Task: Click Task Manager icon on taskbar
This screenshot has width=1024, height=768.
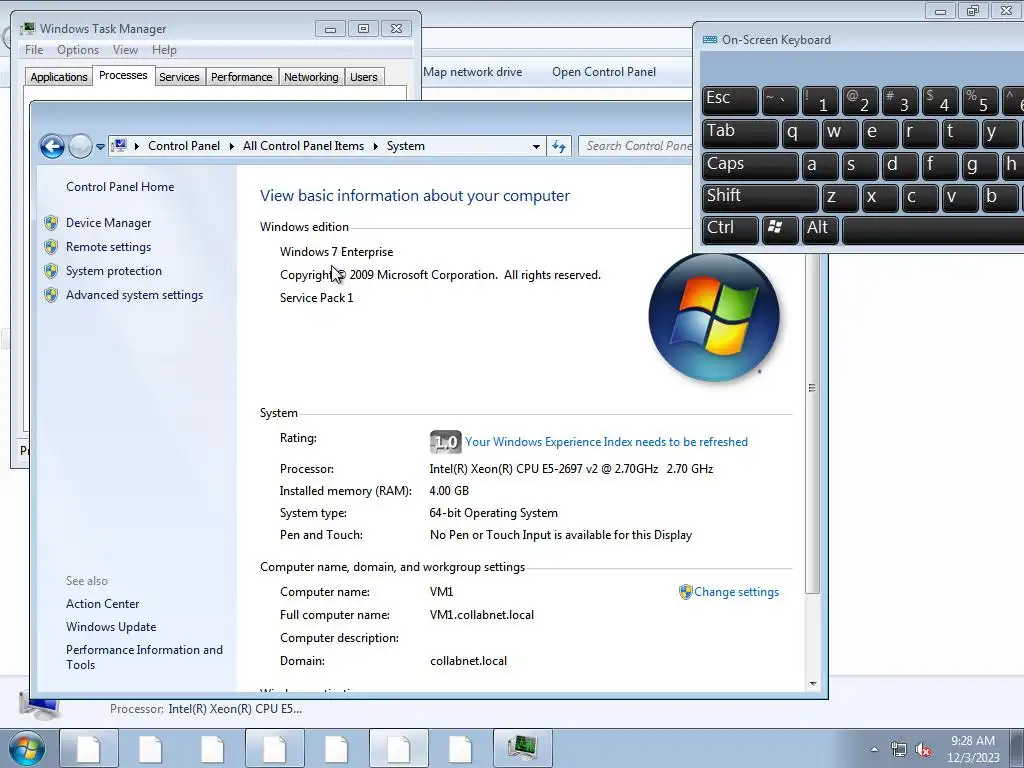Action: [x=522, y=748]
